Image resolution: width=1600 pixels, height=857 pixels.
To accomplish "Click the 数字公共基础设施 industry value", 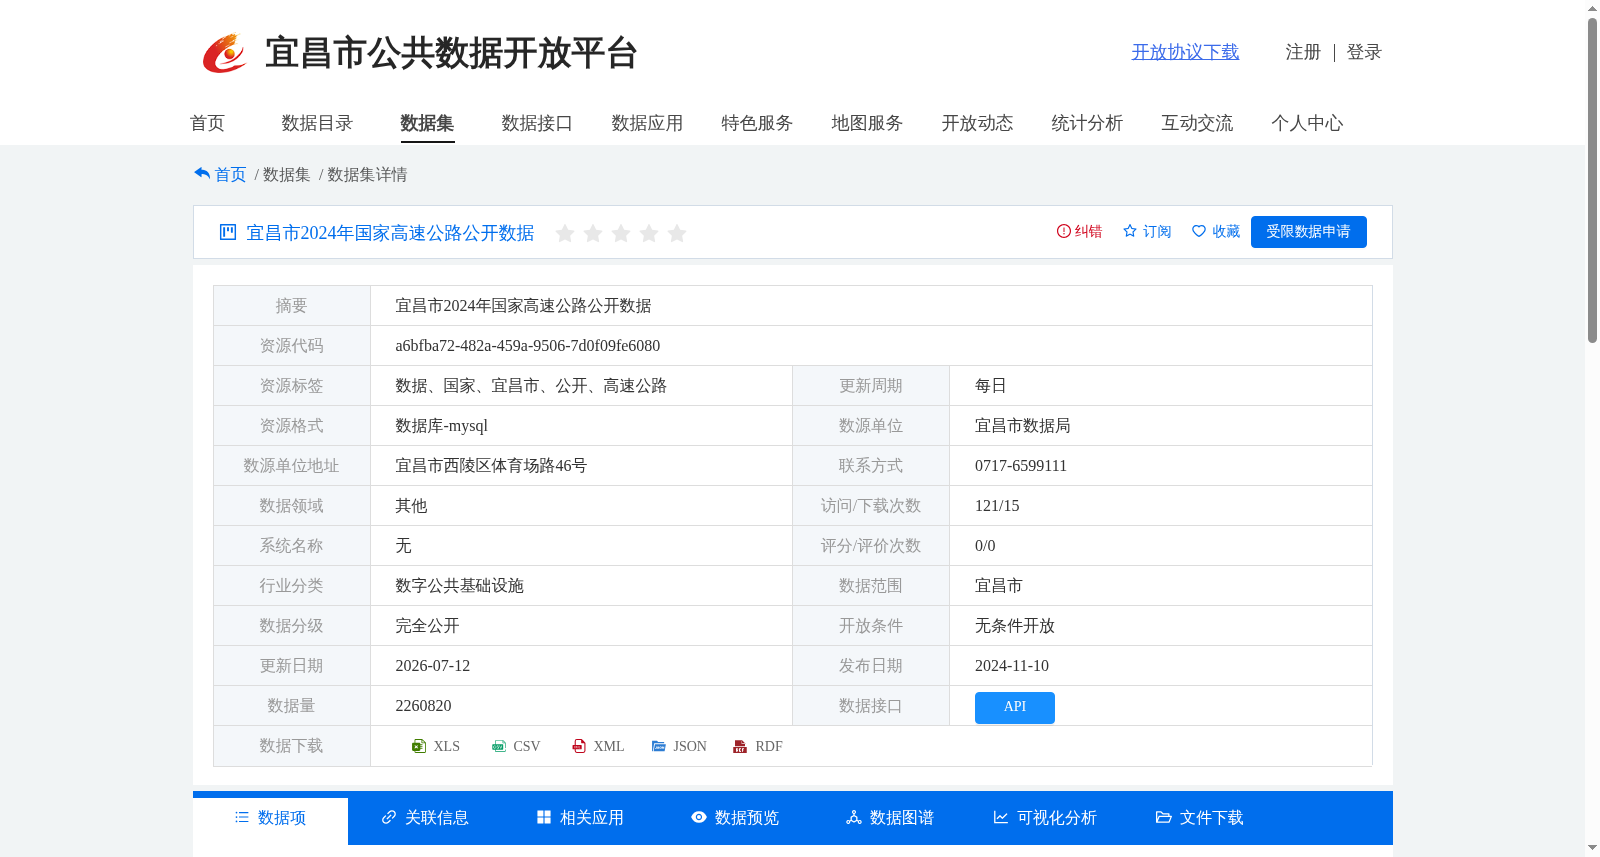I will pos(459,586).
